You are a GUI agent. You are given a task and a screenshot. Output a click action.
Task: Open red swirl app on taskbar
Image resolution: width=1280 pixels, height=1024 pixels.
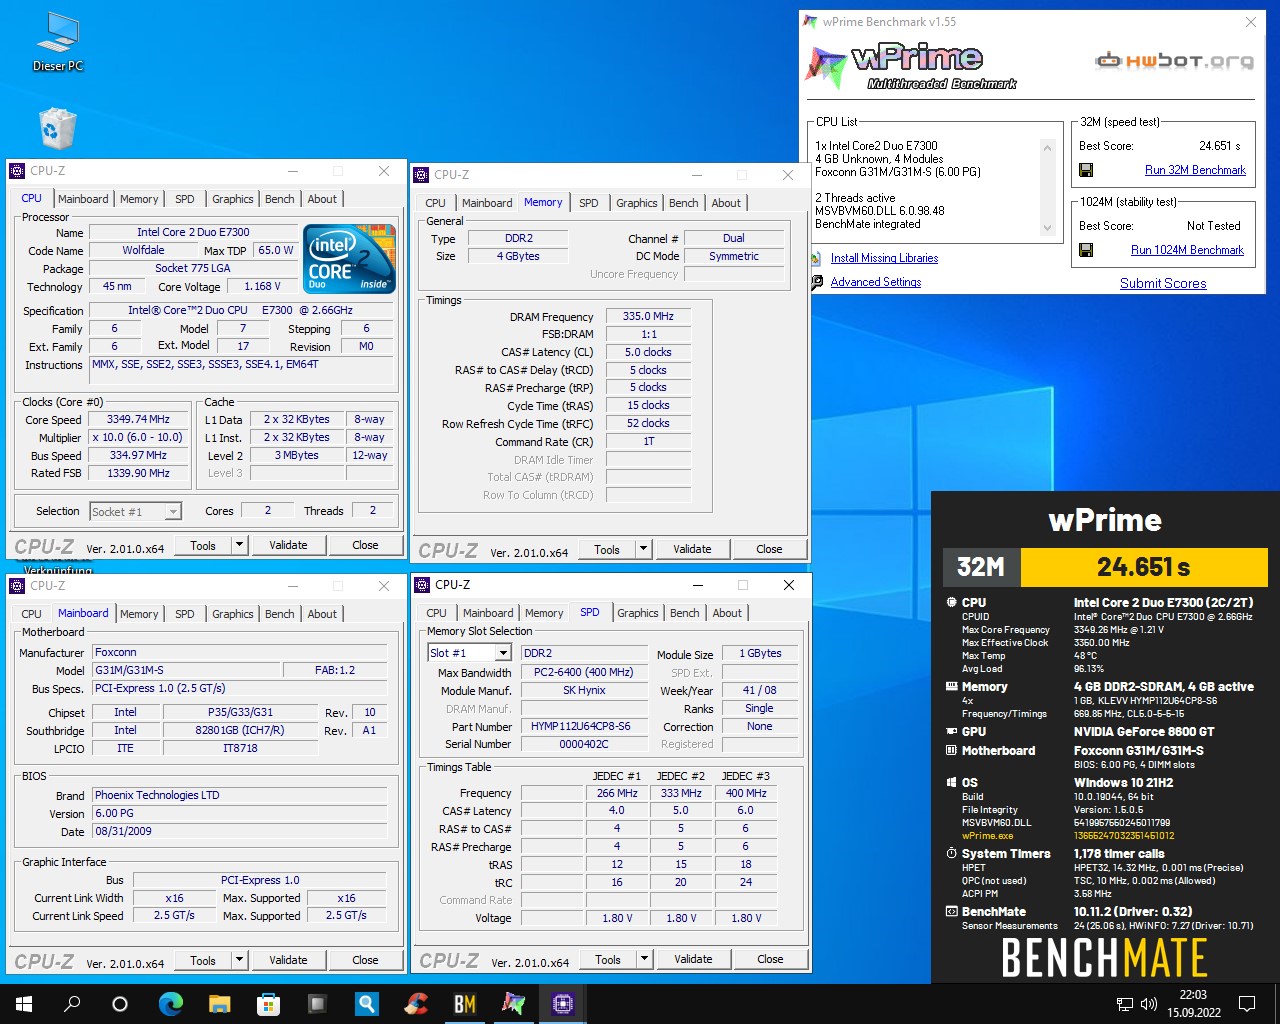416,1004
